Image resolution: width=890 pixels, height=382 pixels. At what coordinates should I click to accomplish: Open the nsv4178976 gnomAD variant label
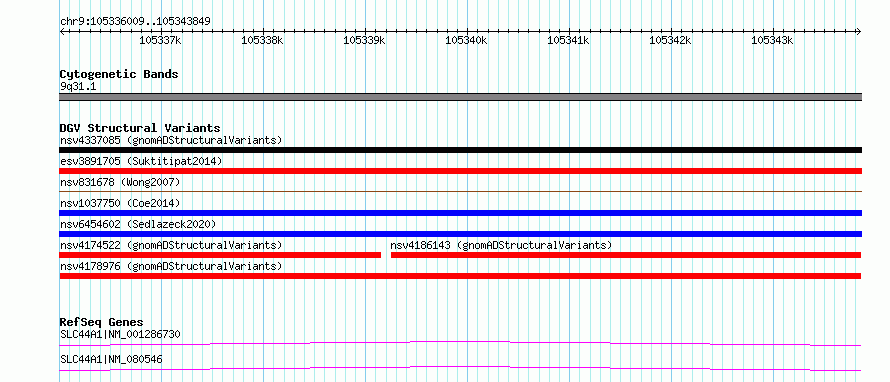point(171,266)
